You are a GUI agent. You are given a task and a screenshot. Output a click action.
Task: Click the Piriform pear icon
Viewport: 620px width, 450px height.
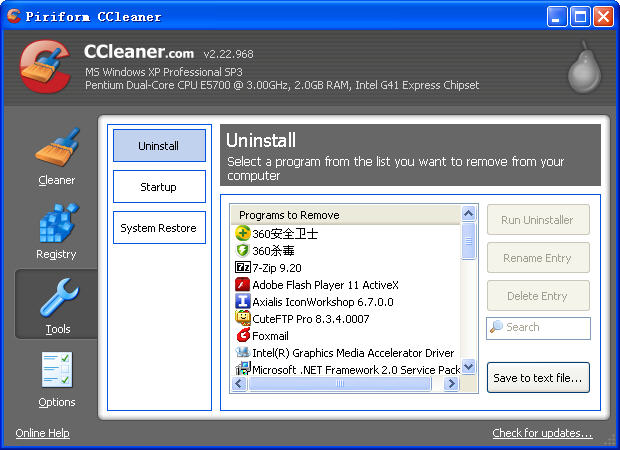[x=583, y=68]
